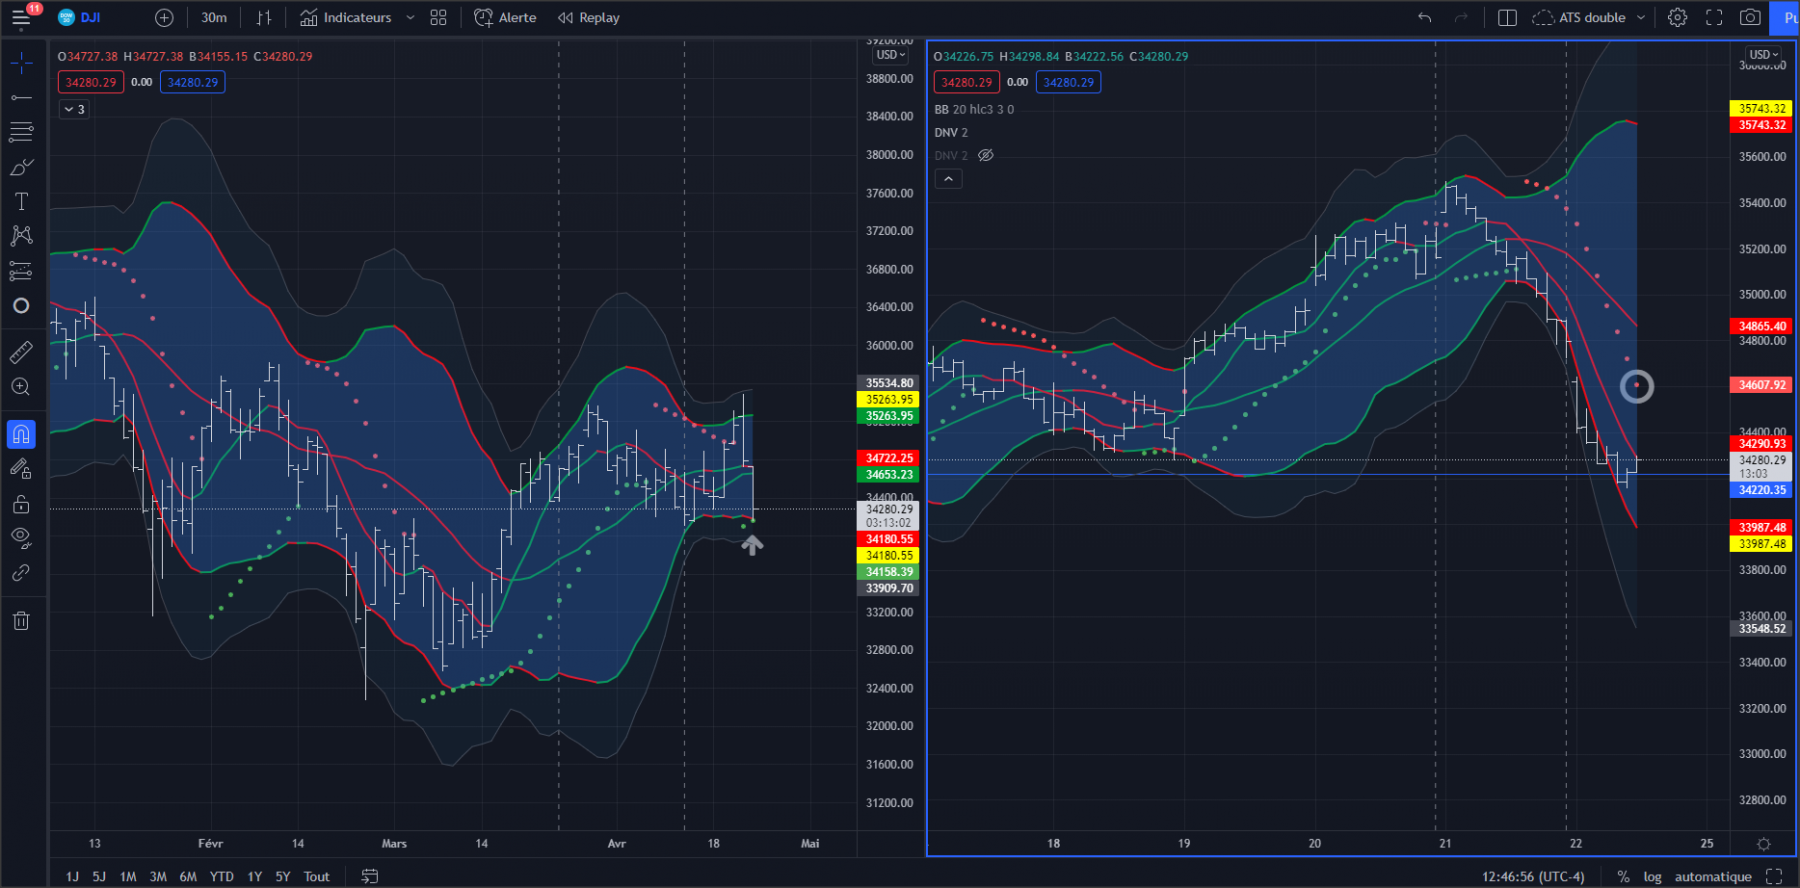Open the Indicateurs dialog

[346, 18]
